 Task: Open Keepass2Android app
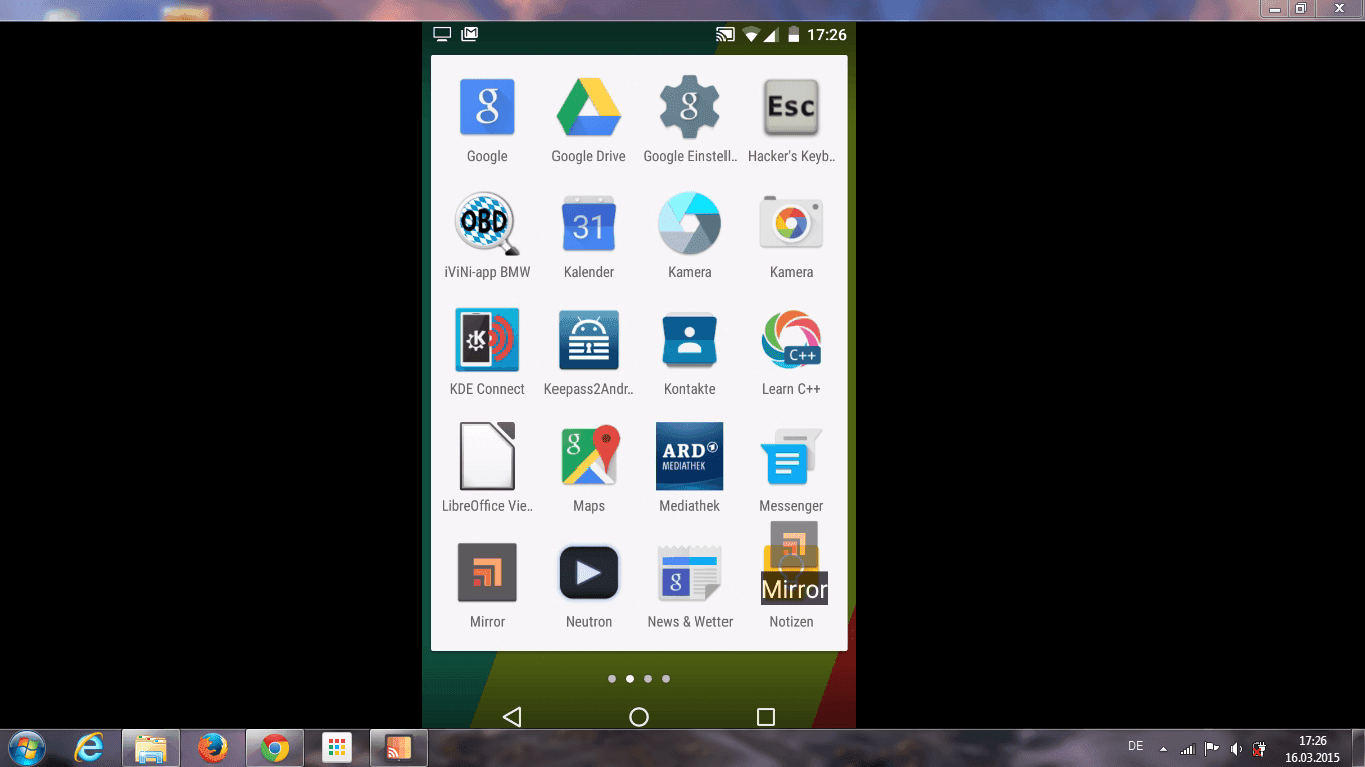pyautogui.click(x=589, y=340)
